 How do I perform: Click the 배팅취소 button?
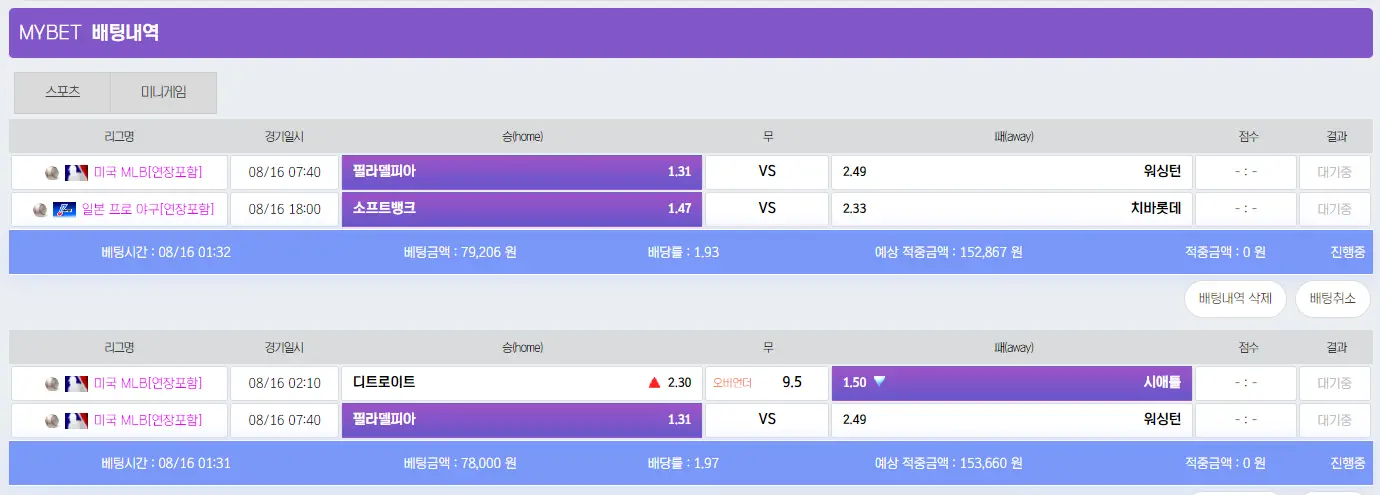(1333, 298)
